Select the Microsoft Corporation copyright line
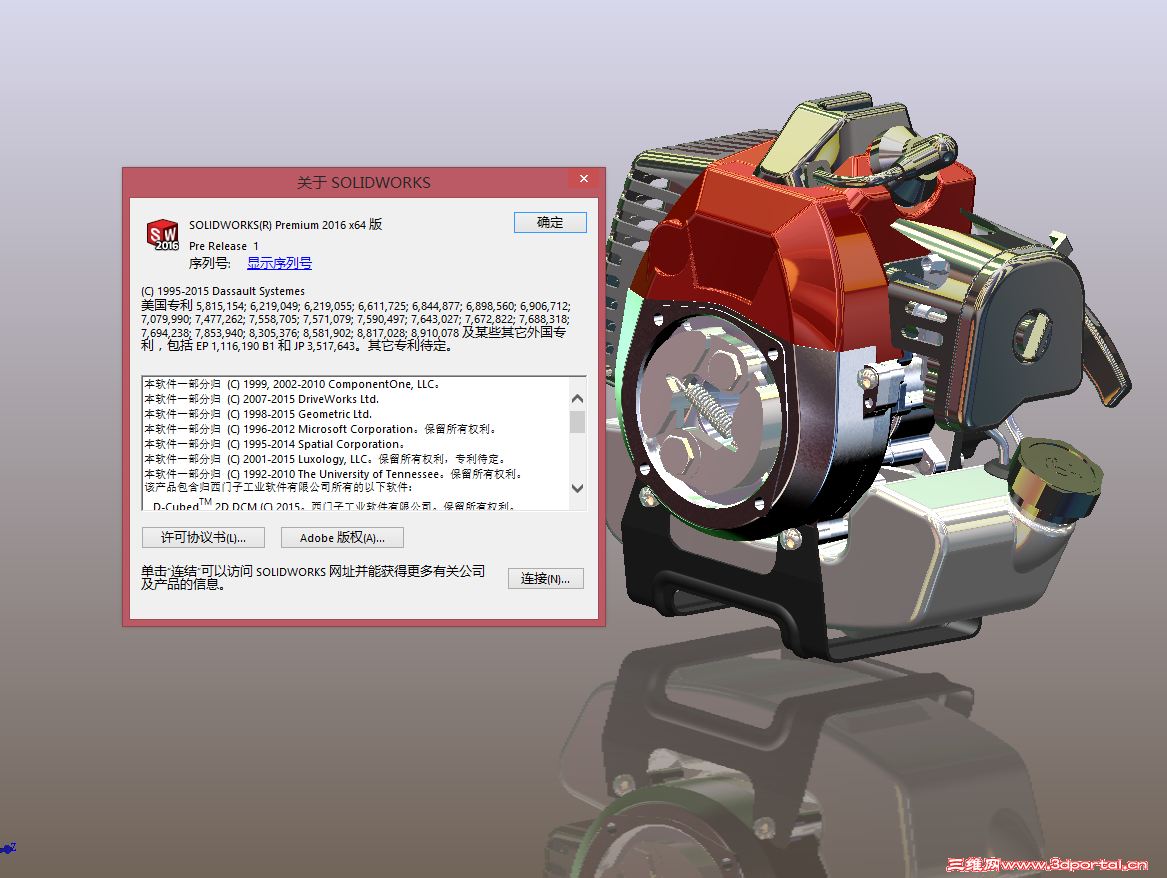 pos(320,429)
